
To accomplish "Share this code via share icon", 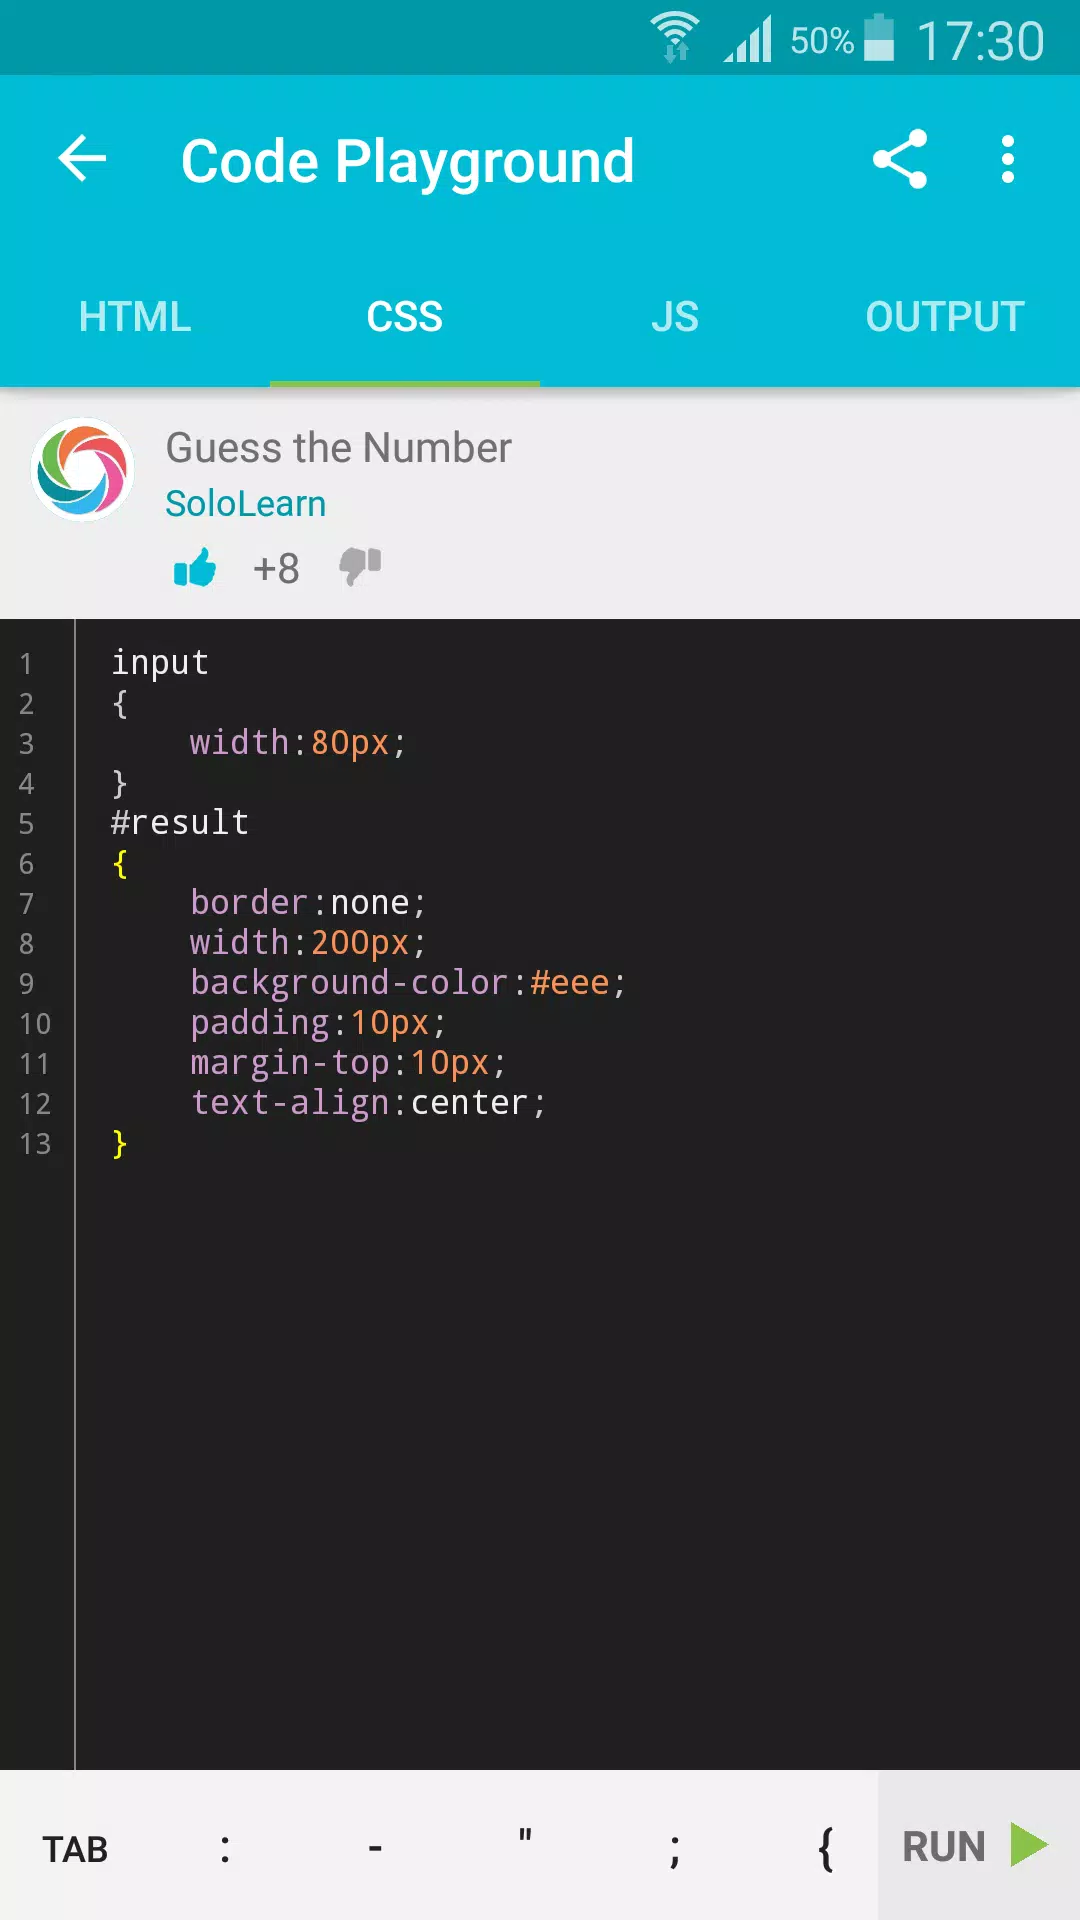I will (x=900, y=159).
